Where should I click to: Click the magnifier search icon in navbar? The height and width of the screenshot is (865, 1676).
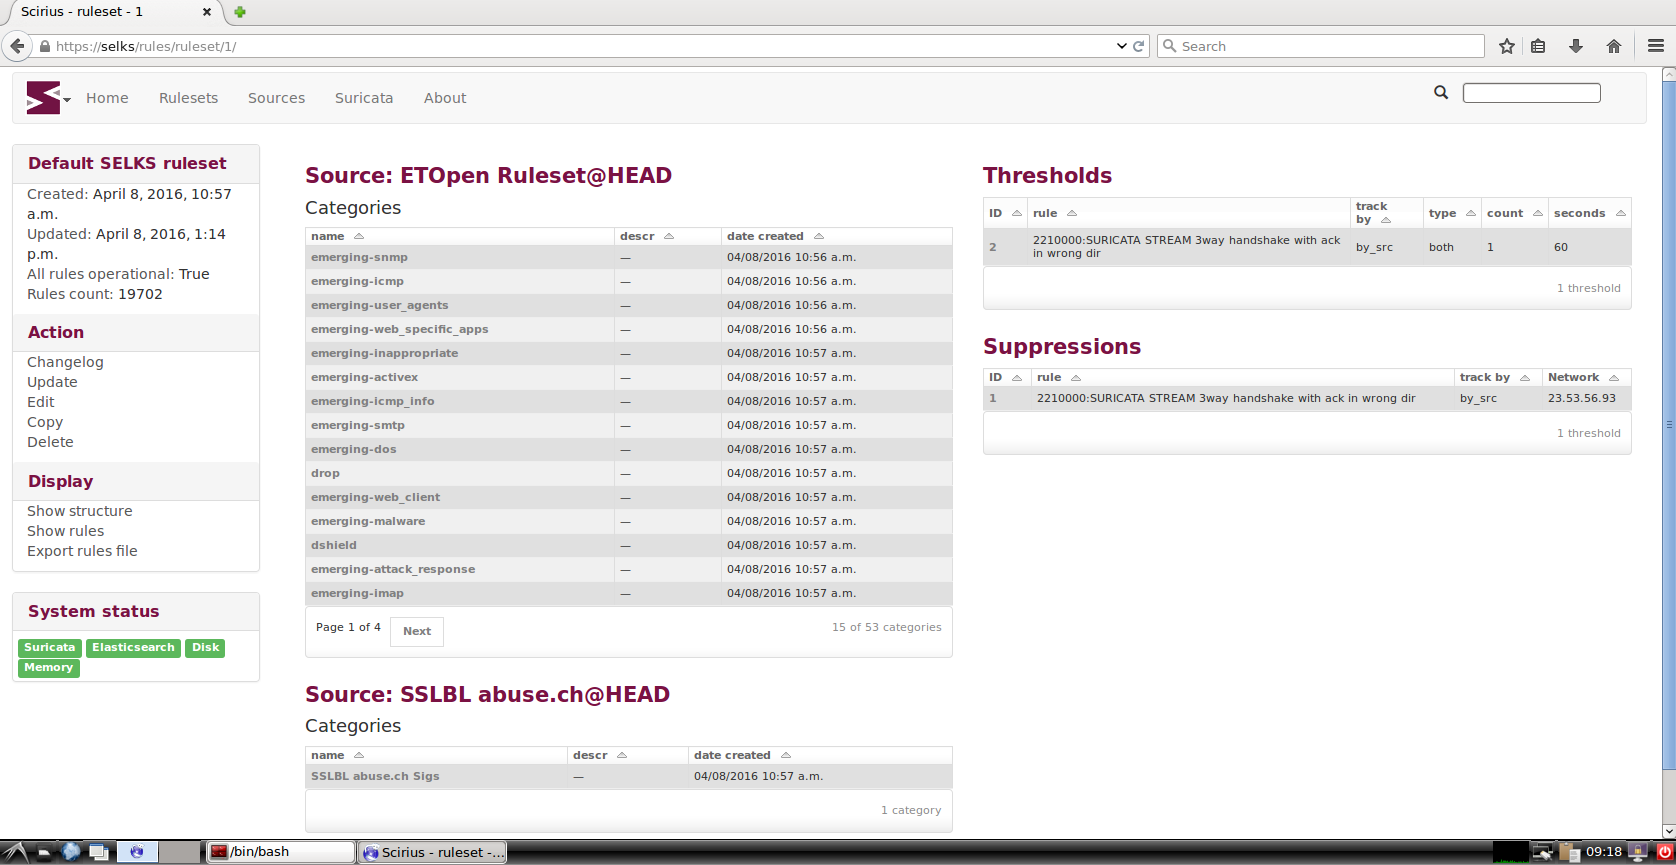(x=1441, y=92)
